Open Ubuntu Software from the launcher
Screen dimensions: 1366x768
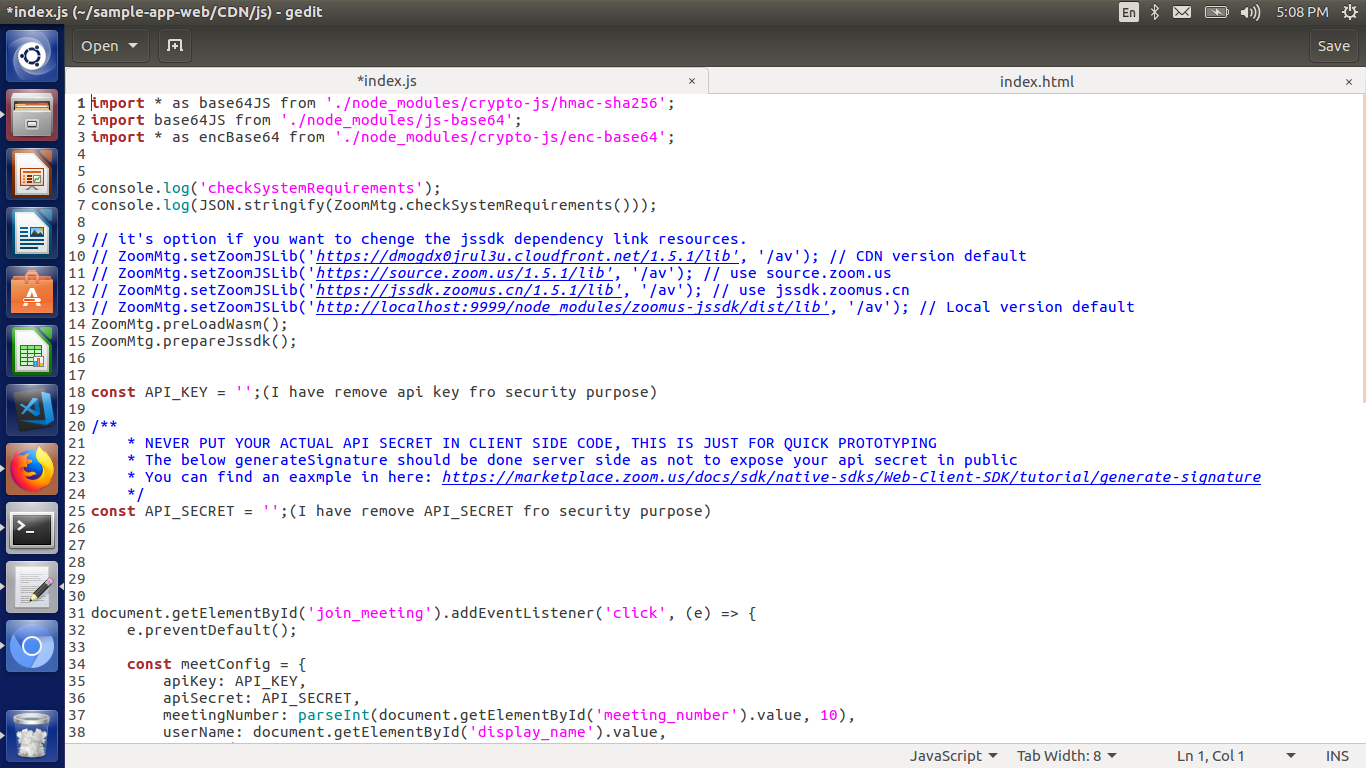tap(32, 292)
